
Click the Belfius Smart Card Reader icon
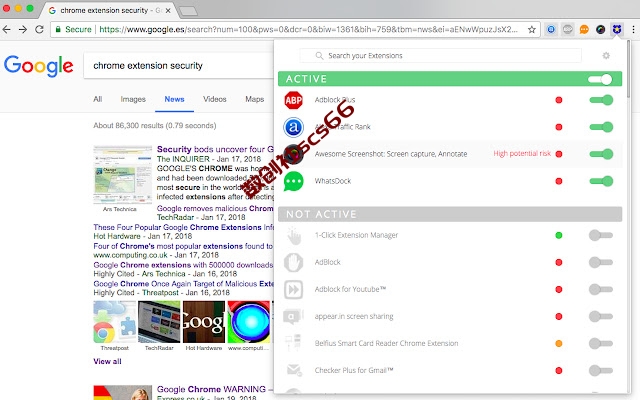293,343
